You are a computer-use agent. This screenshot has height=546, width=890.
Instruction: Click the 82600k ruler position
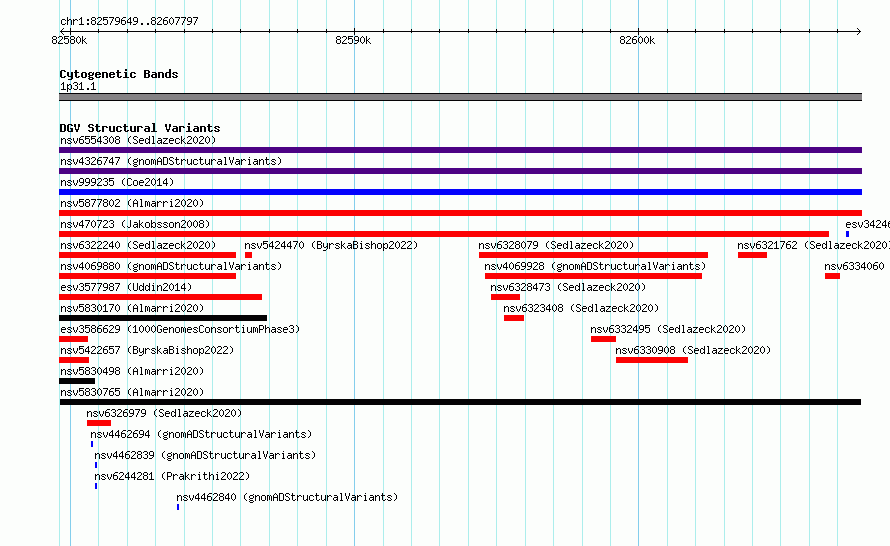[637, 40]
